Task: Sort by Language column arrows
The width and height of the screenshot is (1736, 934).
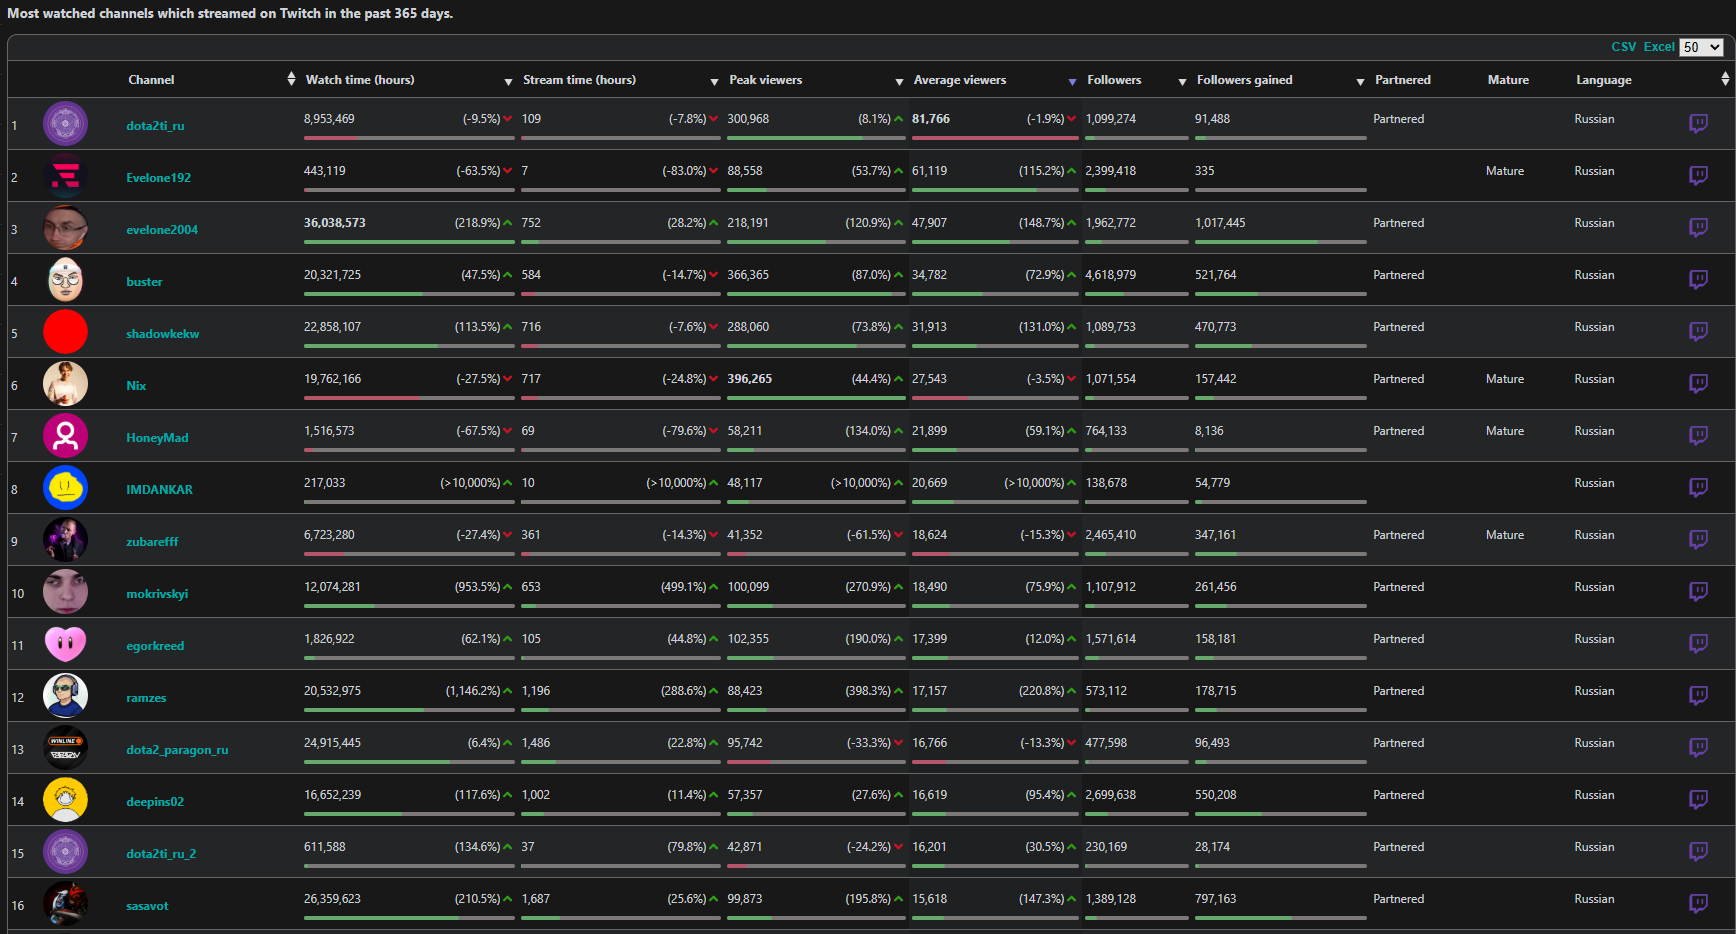Action: pos(1725,79)
